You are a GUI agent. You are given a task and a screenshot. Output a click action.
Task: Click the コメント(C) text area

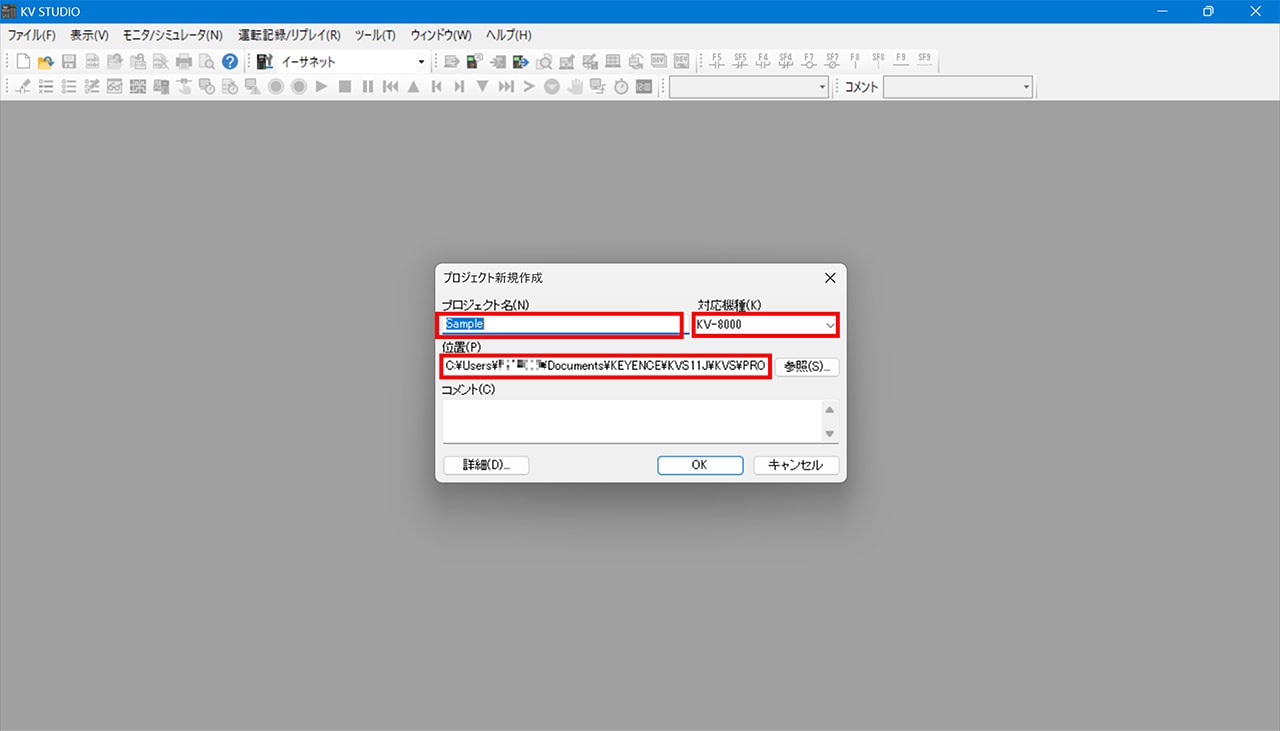(632, 421)
